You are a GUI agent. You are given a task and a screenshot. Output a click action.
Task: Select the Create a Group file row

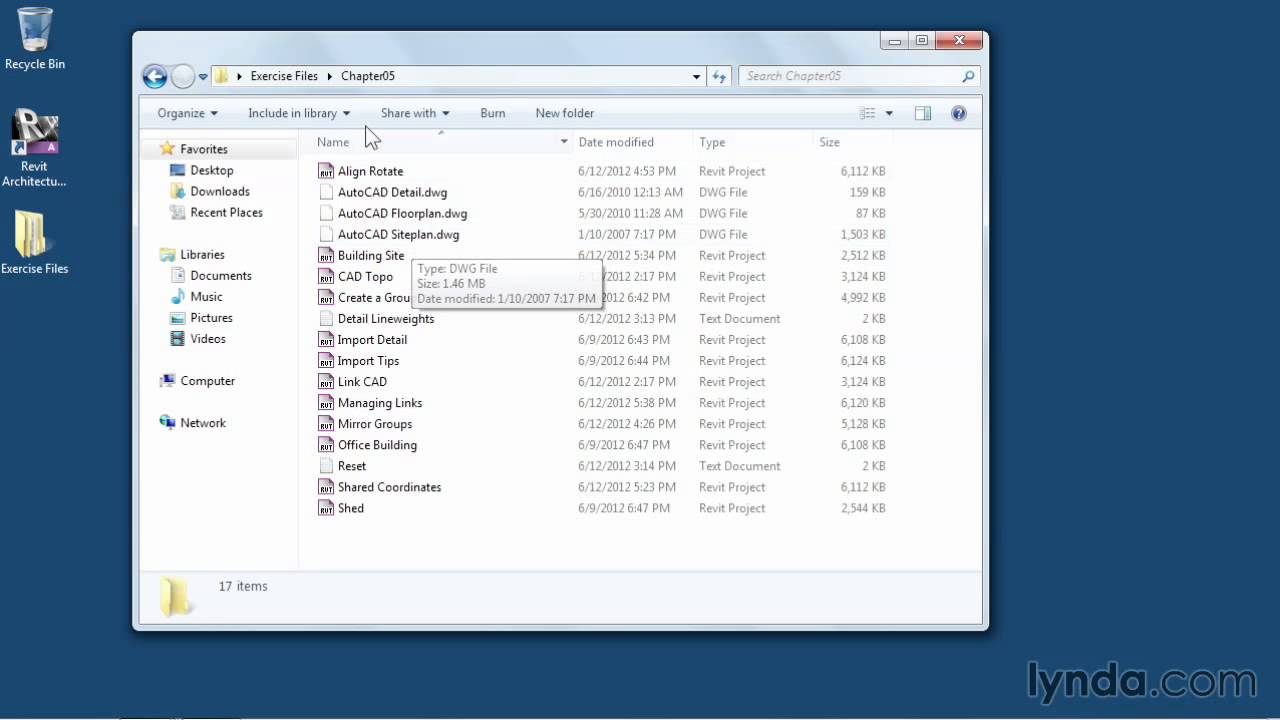(x=602, y=297)
